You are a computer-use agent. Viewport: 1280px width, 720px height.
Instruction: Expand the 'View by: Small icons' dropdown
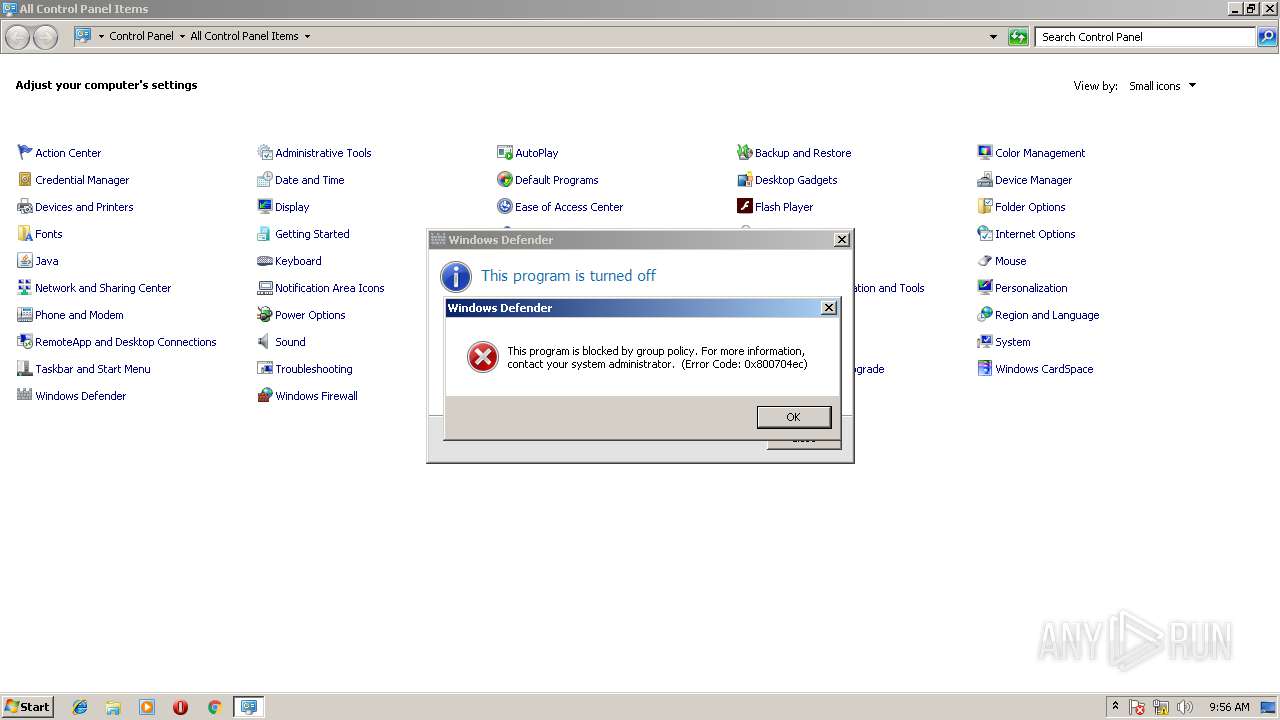coord(1162,86)
